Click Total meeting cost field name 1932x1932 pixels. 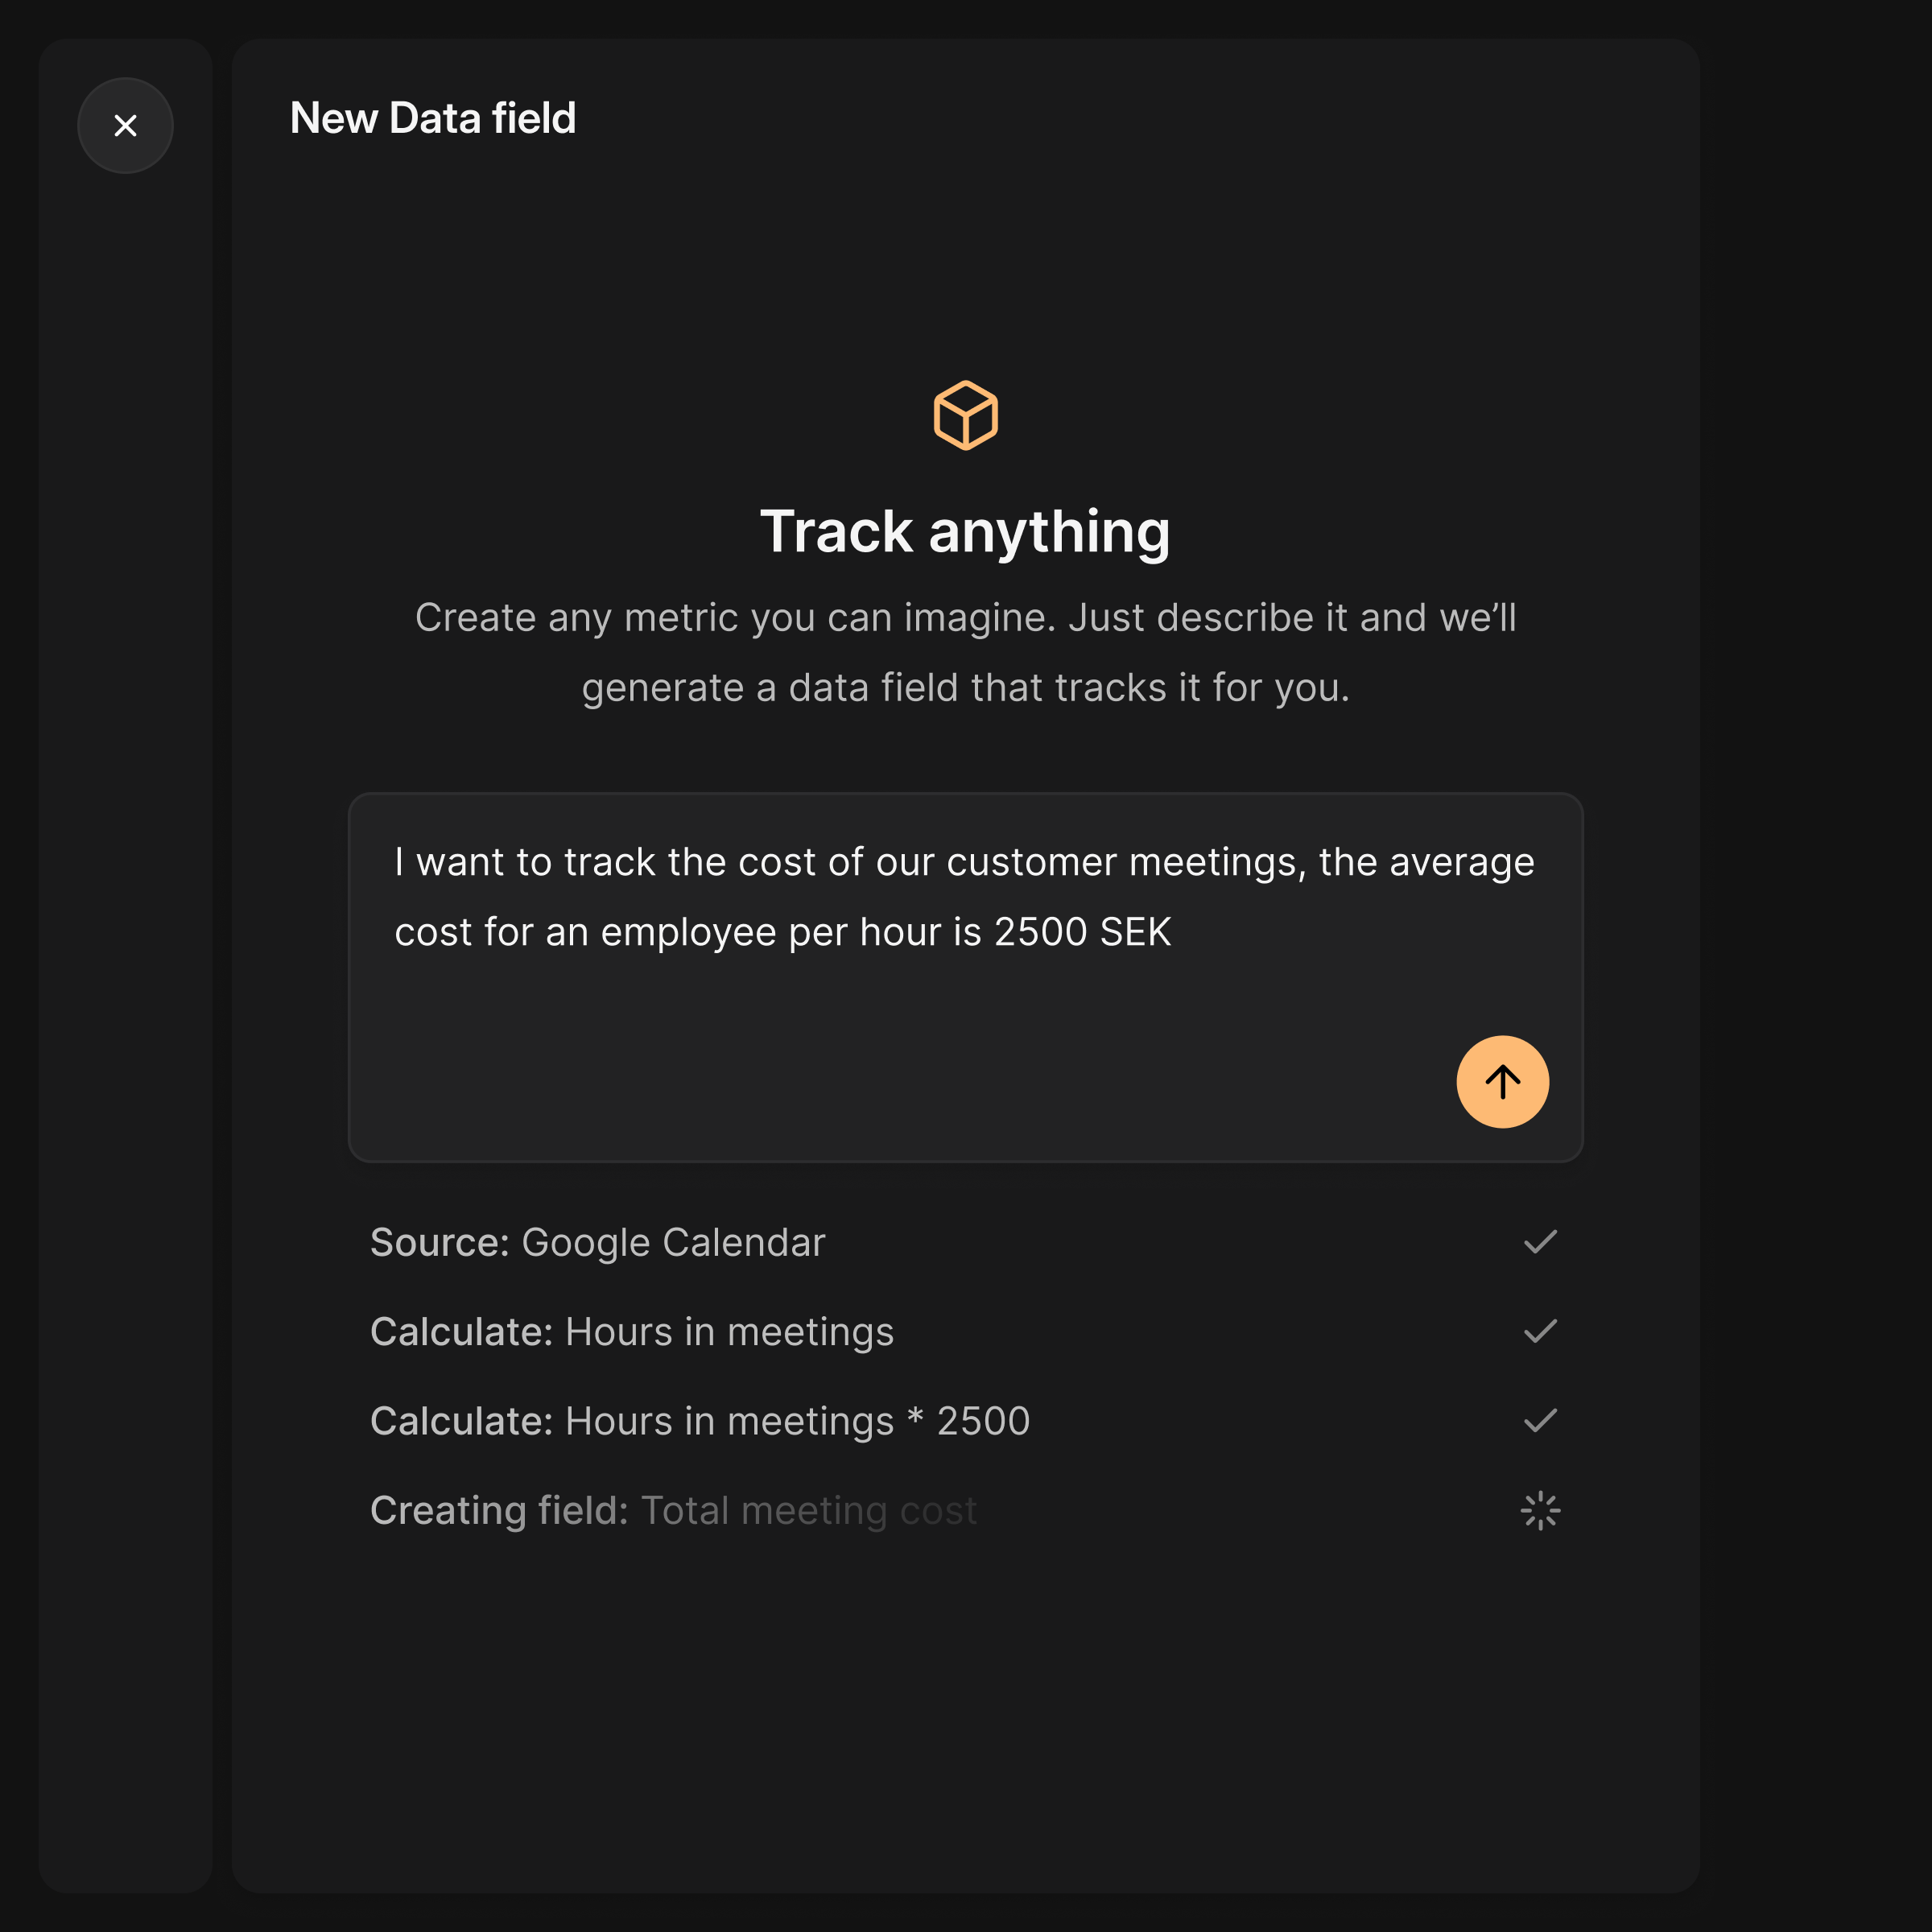(x=808, y=1511)
